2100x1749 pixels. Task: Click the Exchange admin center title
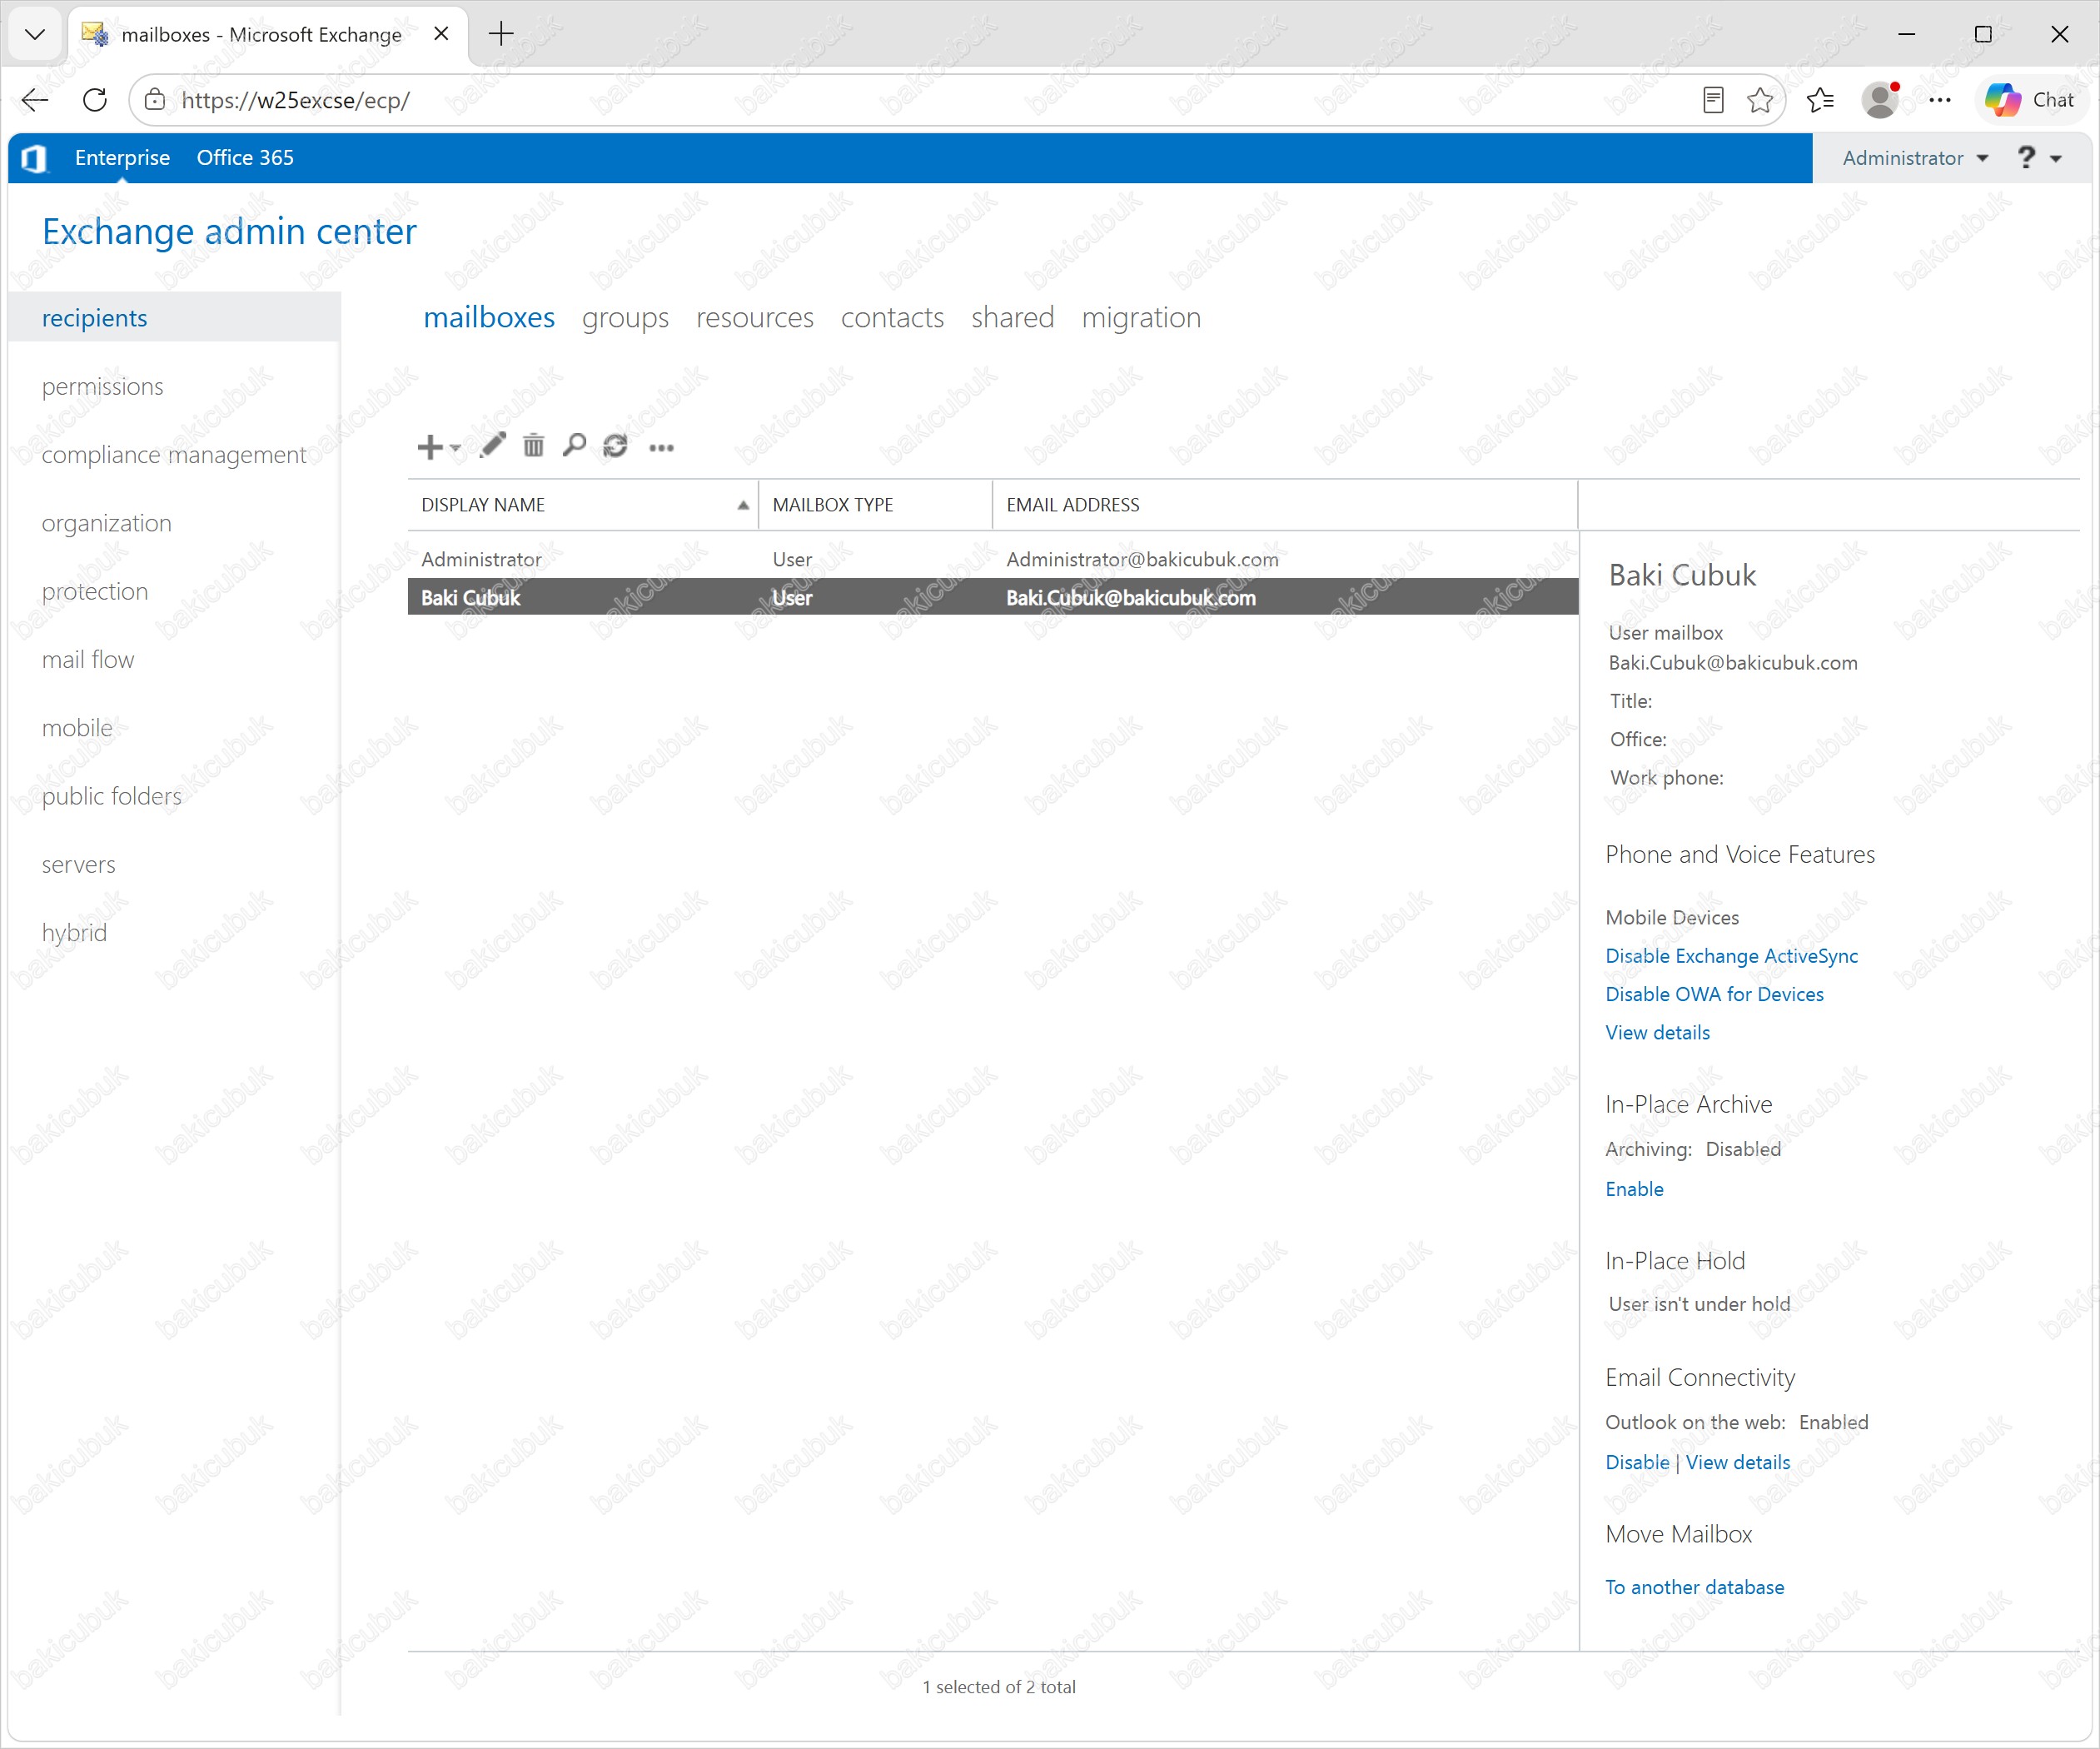pyautogui.click(x=229, y=231)
